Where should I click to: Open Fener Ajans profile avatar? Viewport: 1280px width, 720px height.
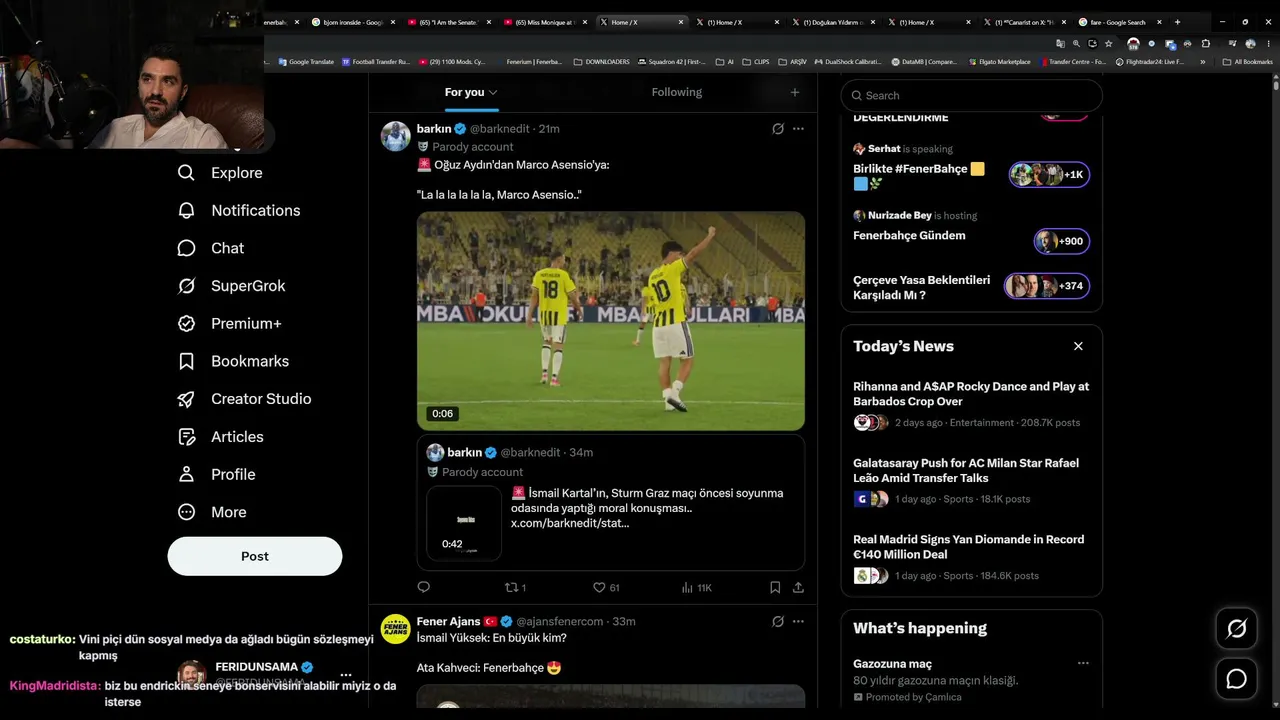(x=396, y=629)
